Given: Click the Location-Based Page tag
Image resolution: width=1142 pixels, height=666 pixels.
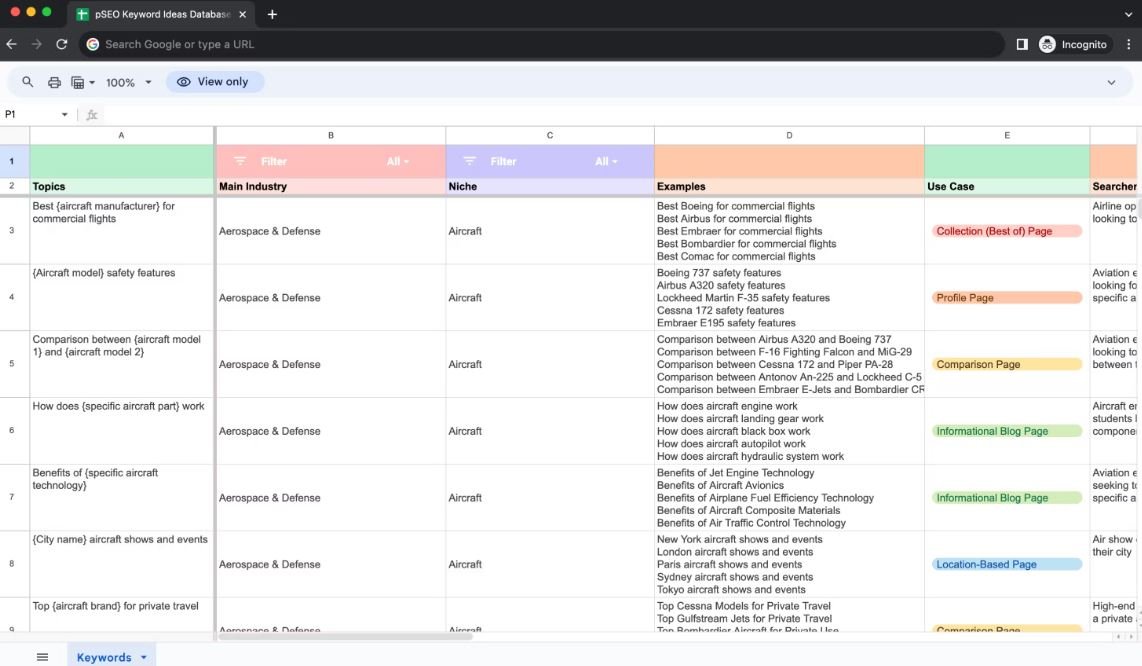Looking at the screenshot, I should pos(1007,564).
